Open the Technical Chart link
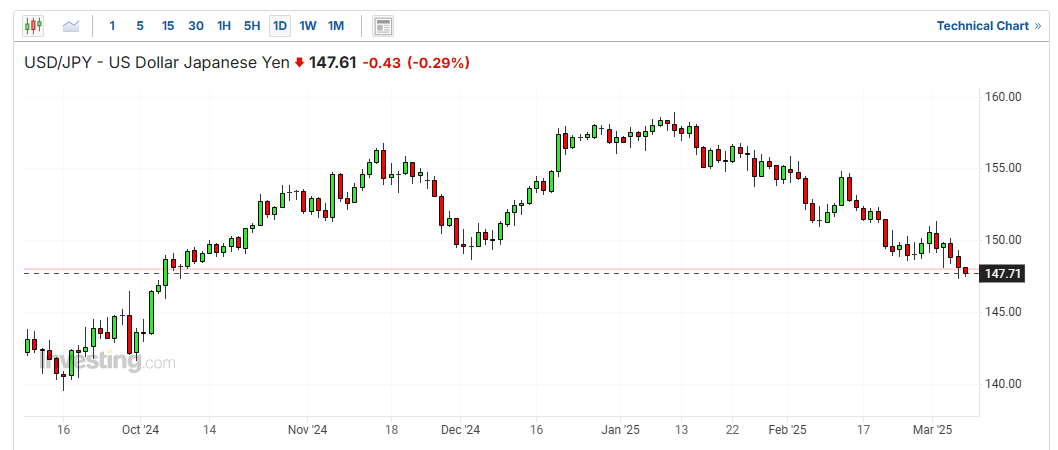This screenshot has height=450, width=1058. pyautogui.click(x=989, y=26)
